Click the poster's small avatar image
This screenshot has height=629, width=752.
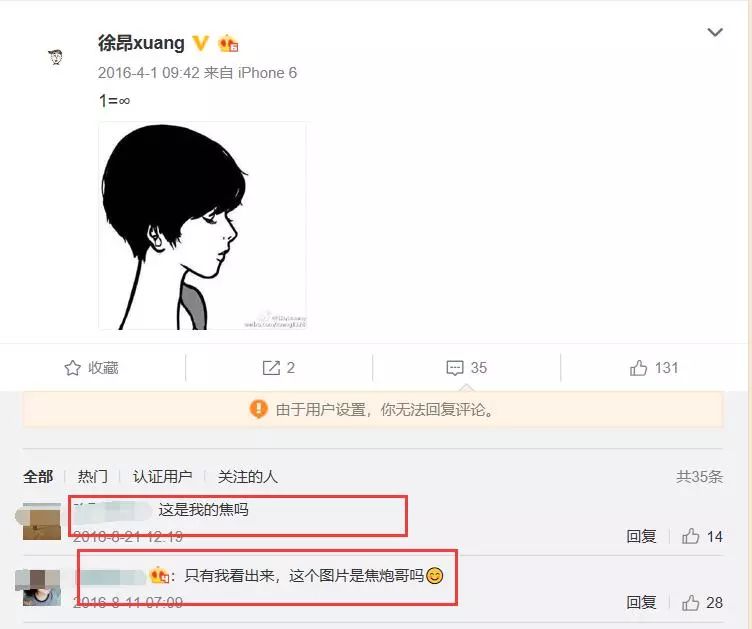tap(56, 57)
